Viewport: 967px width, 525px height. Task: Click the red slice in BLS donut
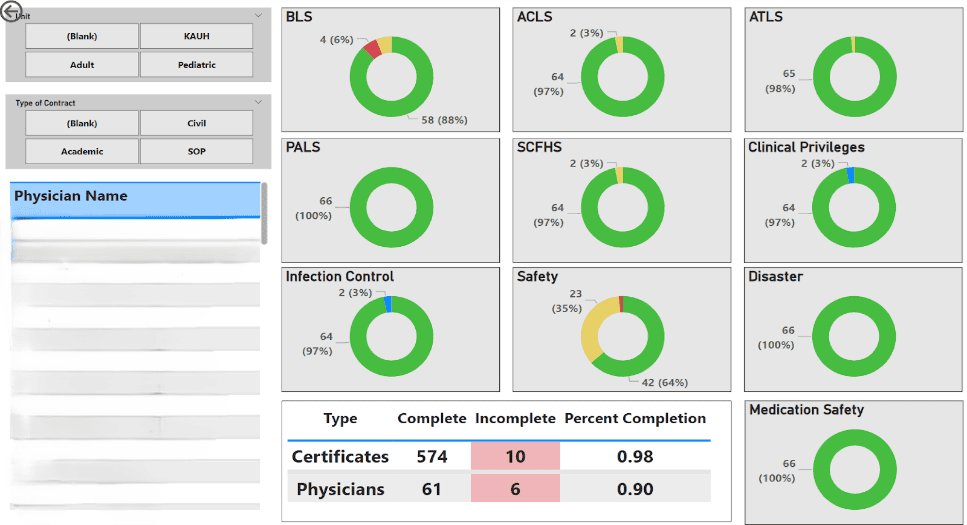tap(372, 49)
